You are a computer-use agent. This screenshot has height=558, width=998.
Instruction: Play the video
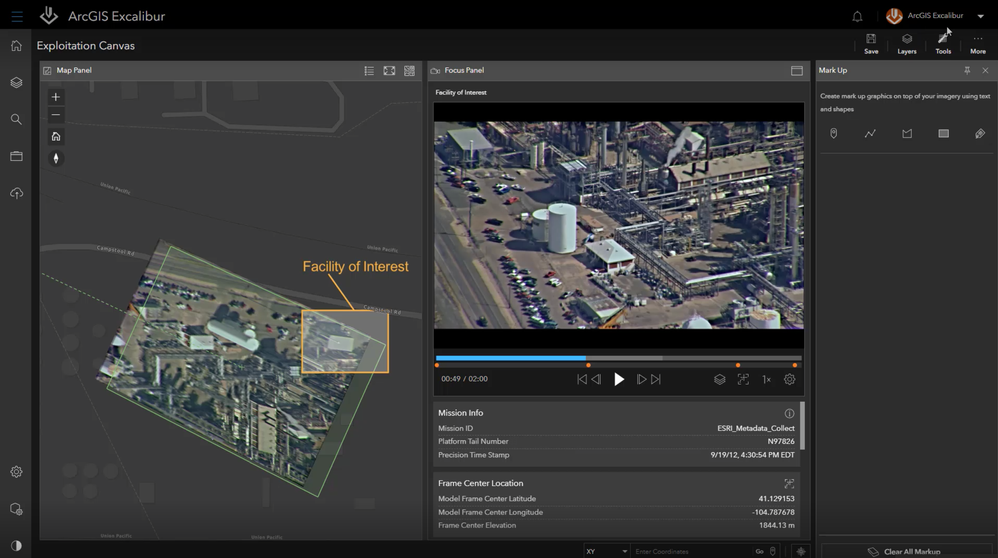(619, 379)
